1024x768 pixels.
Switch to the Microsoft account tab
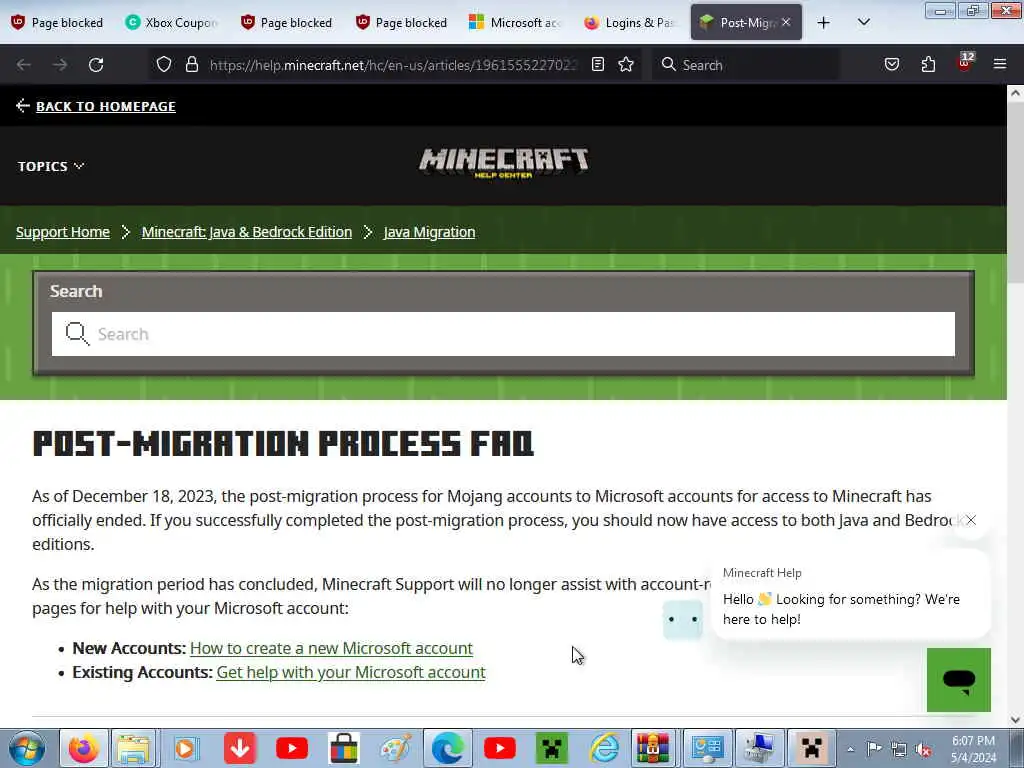[x=515, y=23]
